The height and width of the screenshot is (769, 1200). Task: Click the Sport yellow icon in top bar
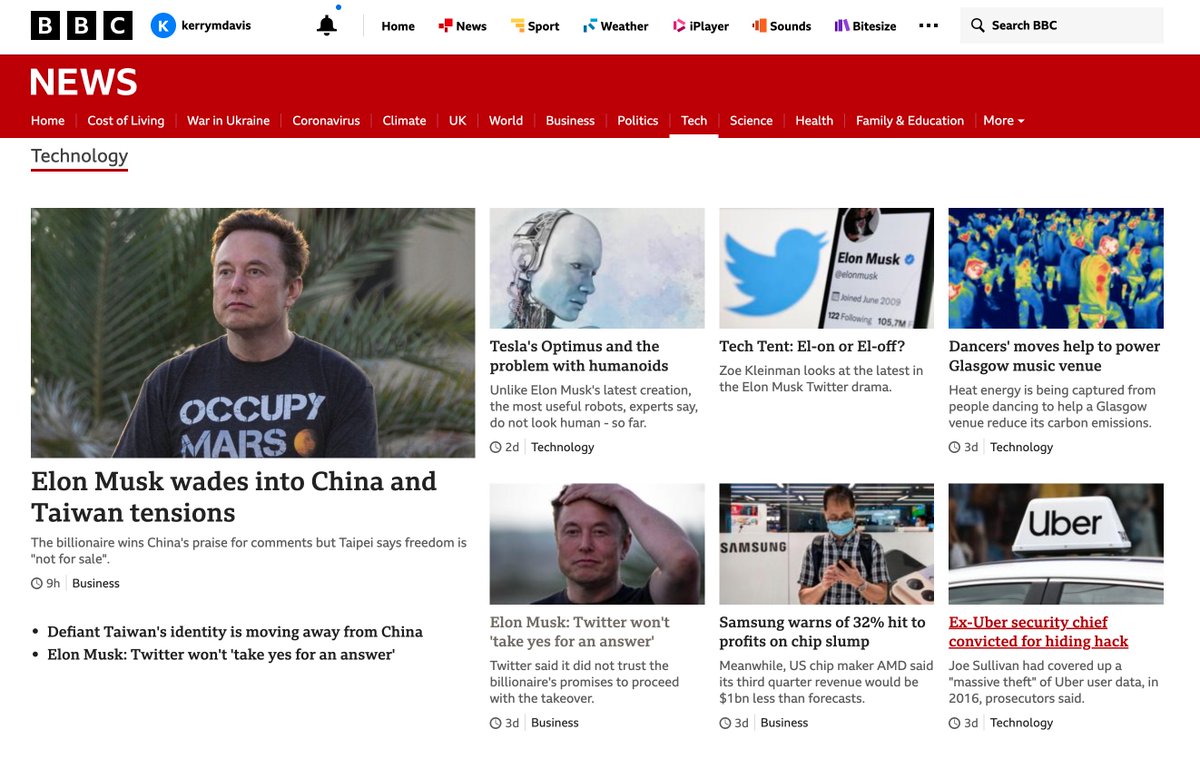(517, 26)
